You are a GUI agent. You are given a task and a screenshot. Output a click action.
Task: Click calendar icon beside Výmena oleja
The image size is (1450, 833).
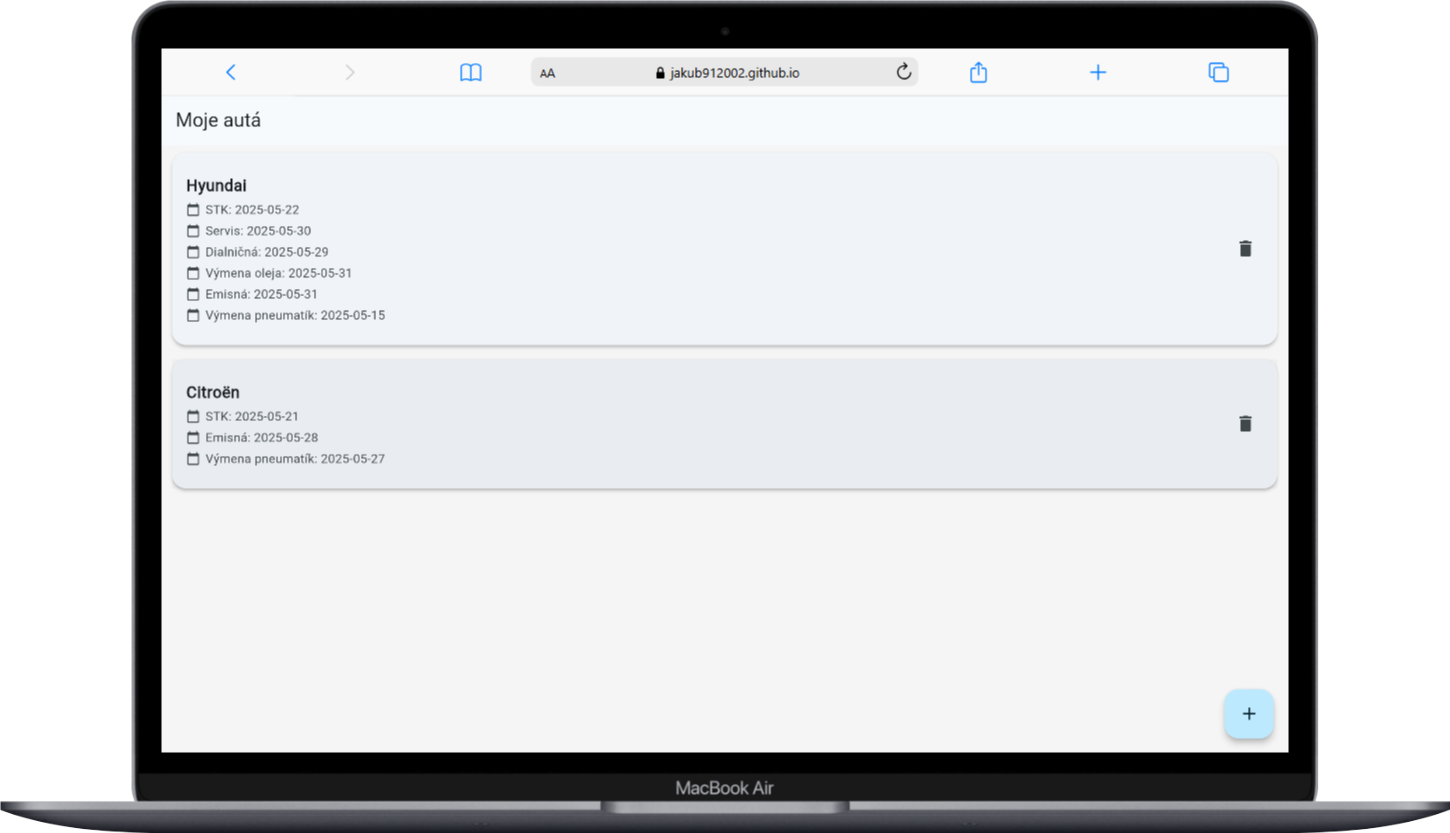tap(193, 273)
